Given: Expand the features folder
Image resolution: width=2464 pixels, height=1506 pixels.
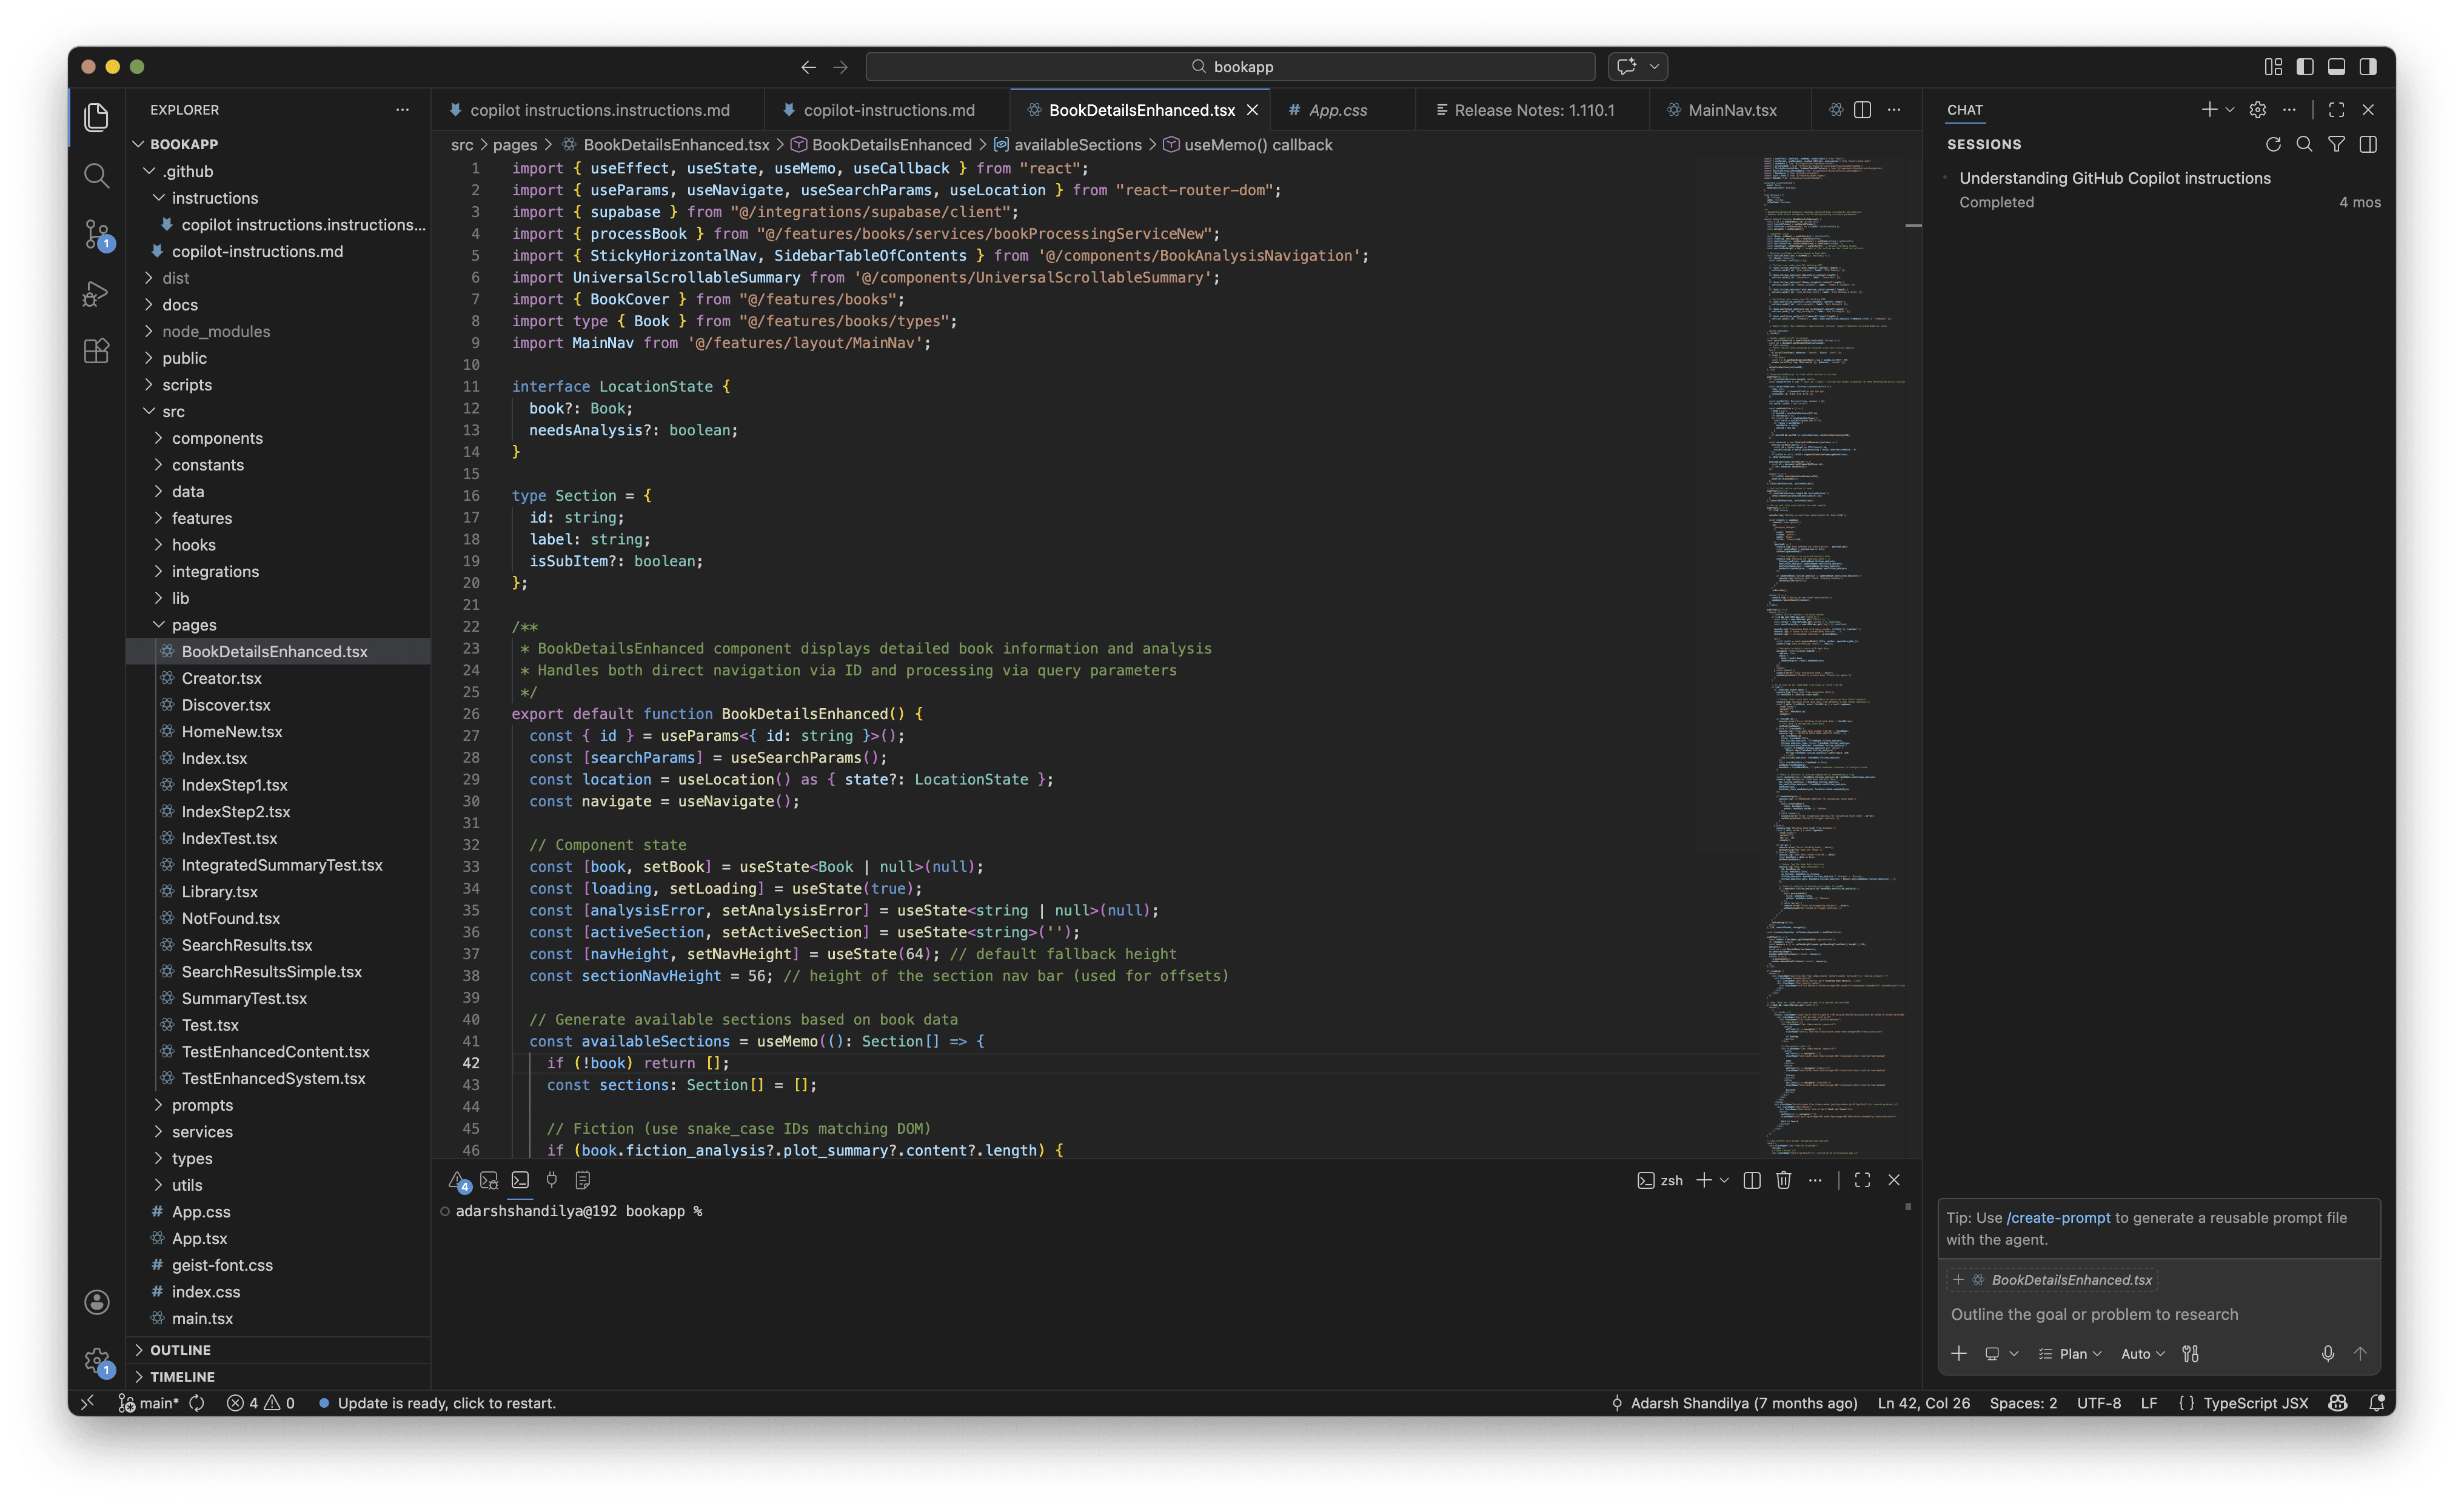Looking at the screenshot, I should 201,518.
